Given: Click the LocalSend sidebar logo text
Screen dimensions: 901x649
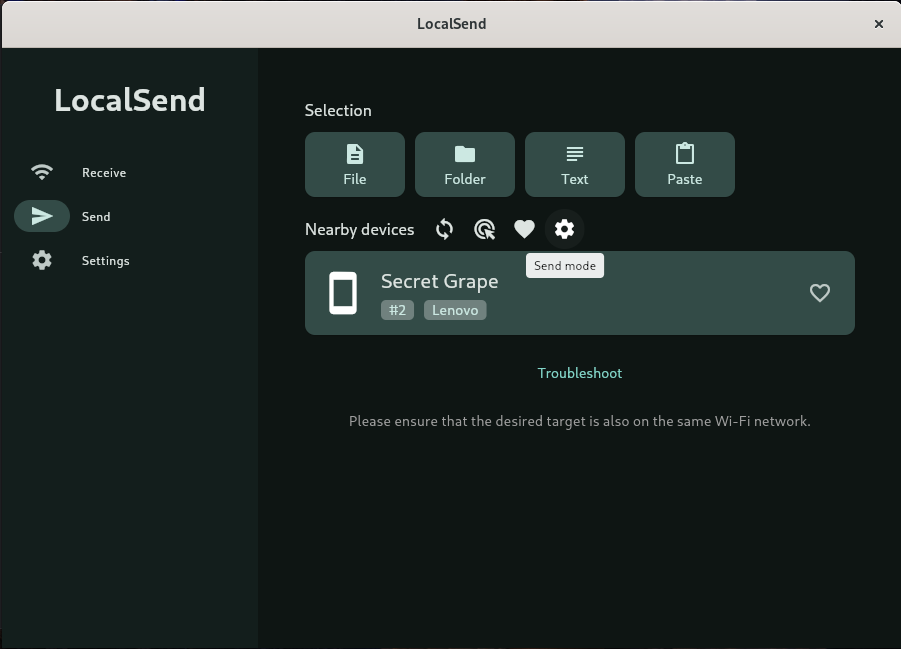Looking at the screenshot, I should click(129, 100).
